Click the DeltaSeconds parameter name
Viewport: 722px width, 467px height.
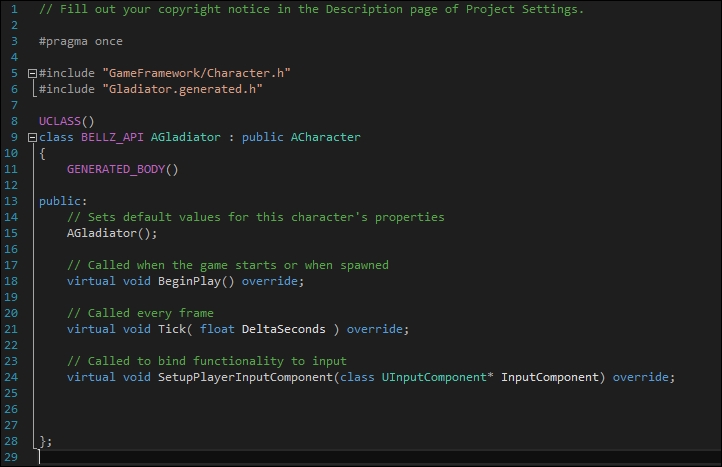[x=283, y=329]
